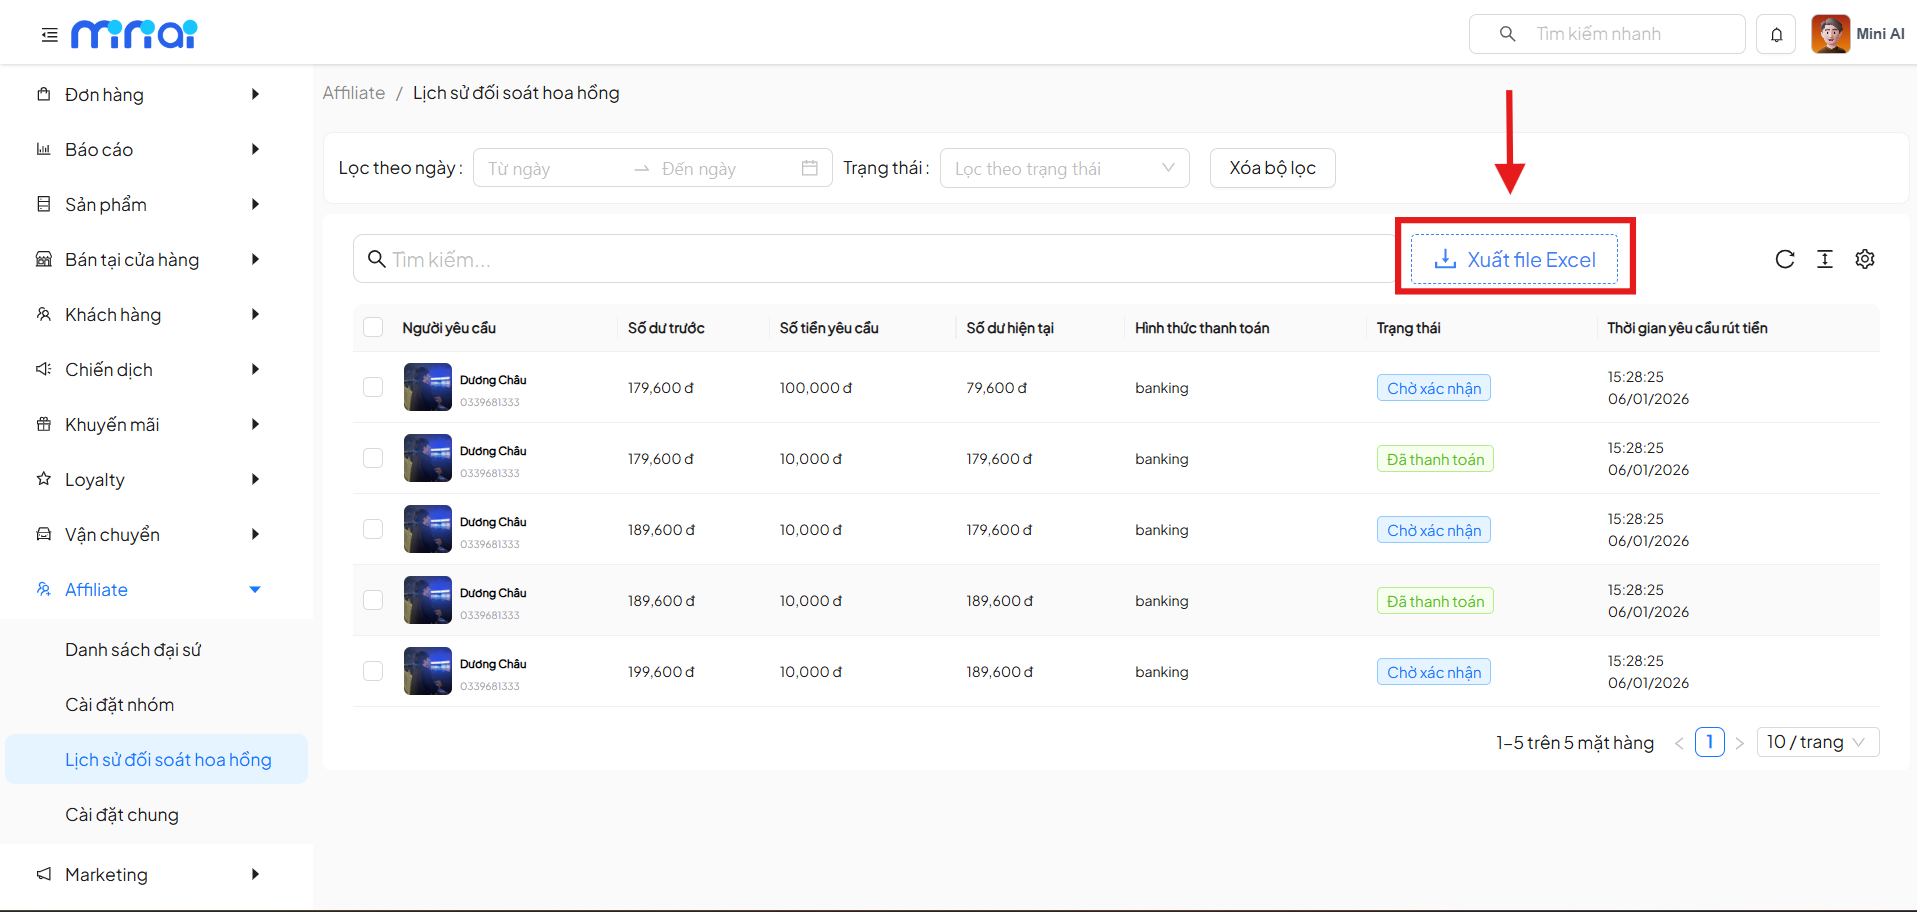Open Danh sách đại sứ submenu item
The width and height of the screenshot is (1917, 912).
(133, 650)
